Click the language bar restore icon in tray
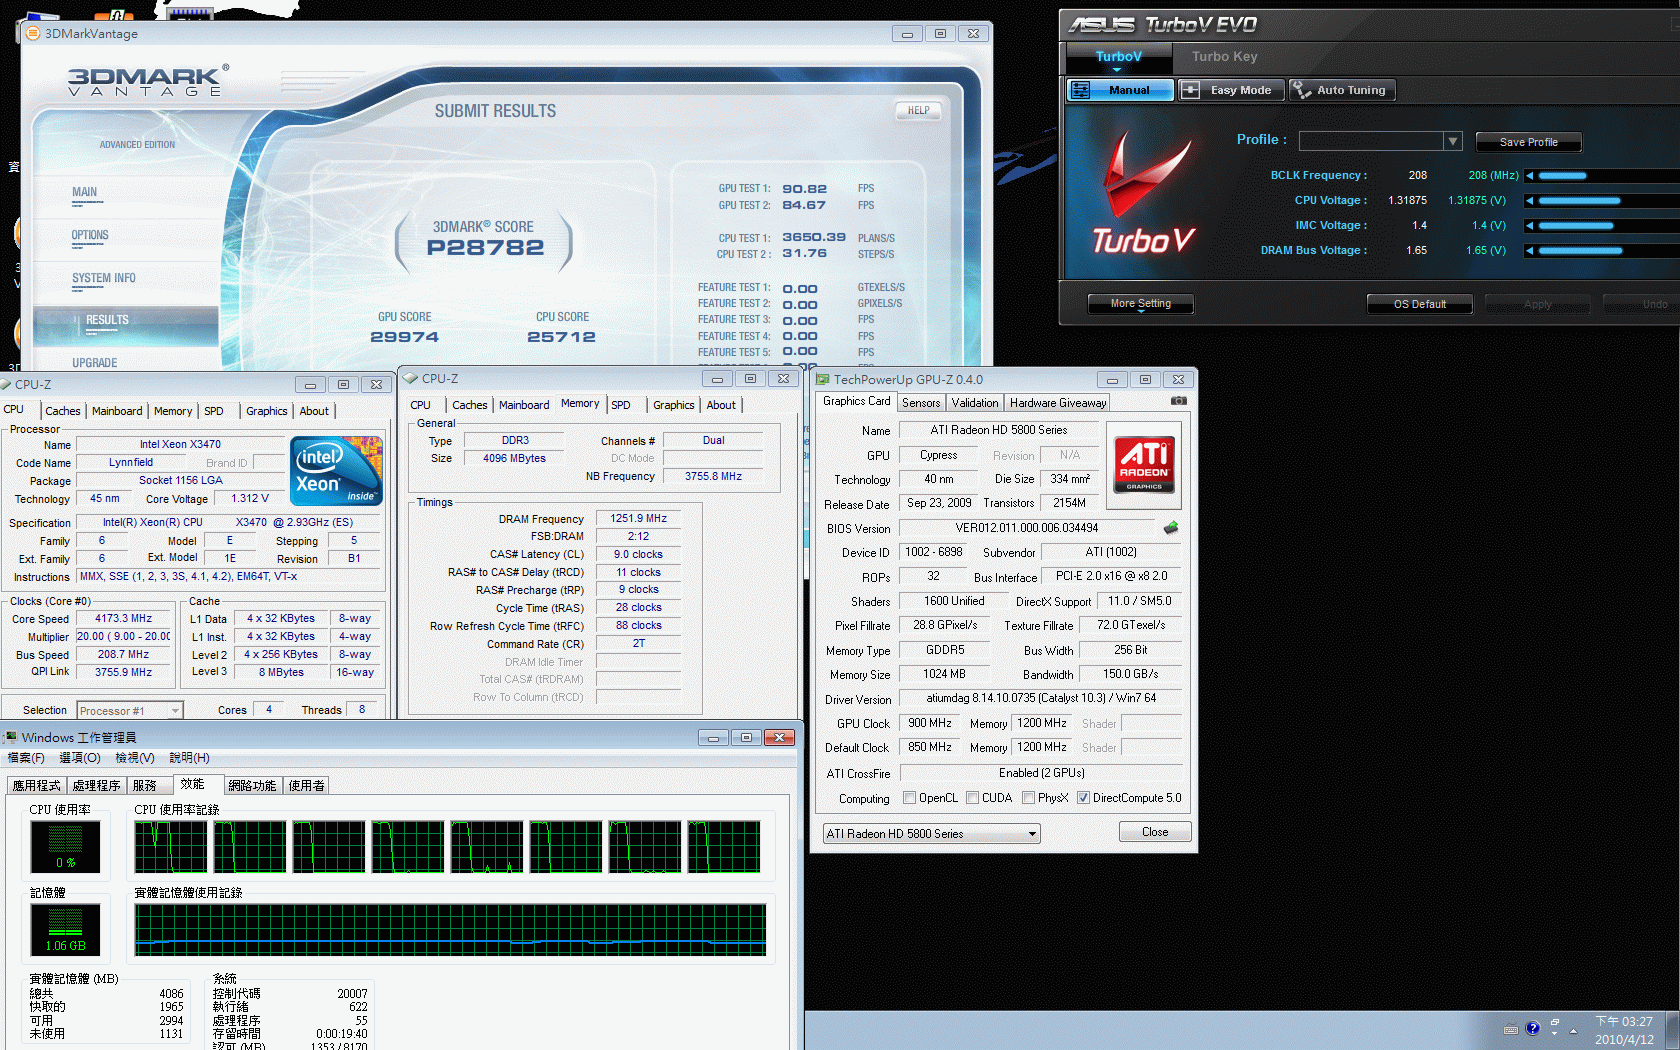 click(1555, 1023)
